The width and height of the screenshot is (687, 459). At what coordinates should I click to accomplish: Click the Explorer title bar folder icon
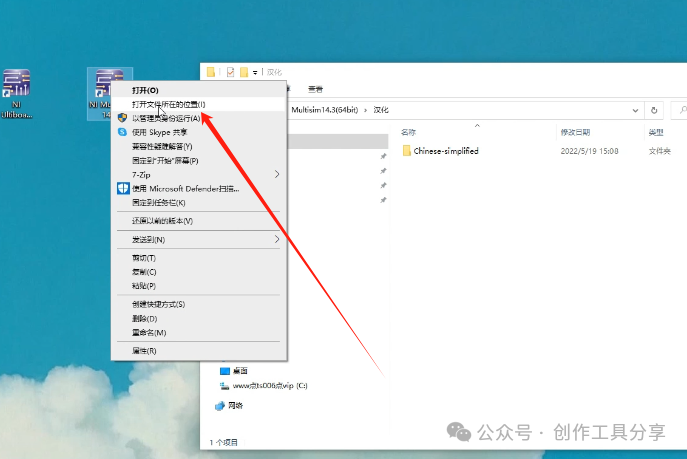[x=211, y=72]
